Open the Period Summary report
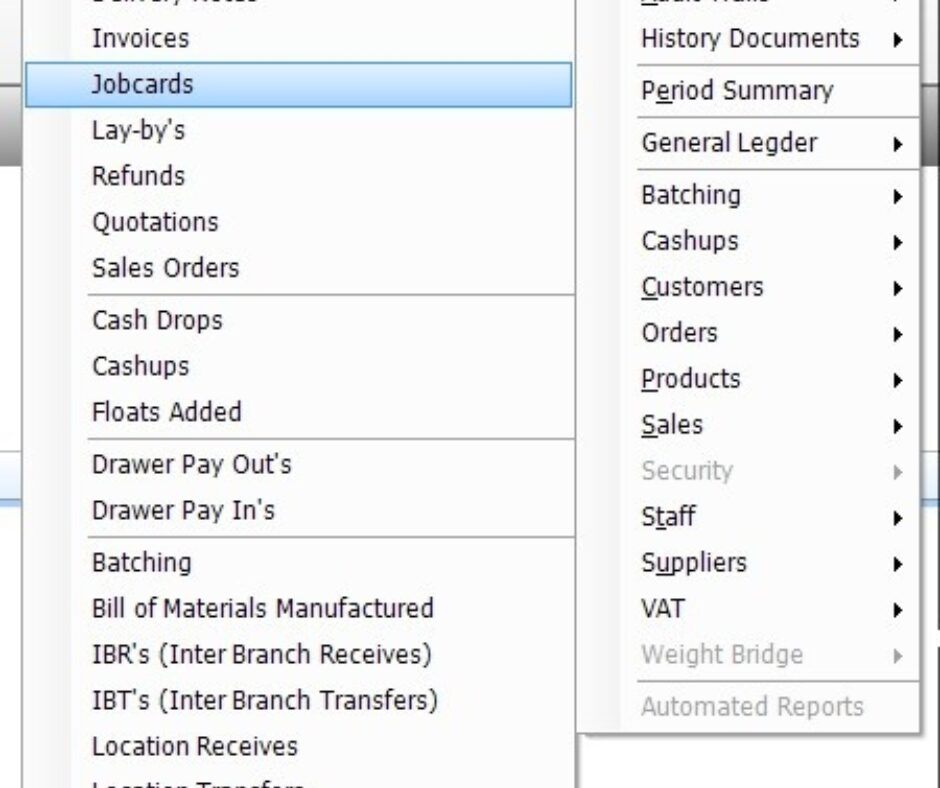The image size is (940, 788). (737, 91)
